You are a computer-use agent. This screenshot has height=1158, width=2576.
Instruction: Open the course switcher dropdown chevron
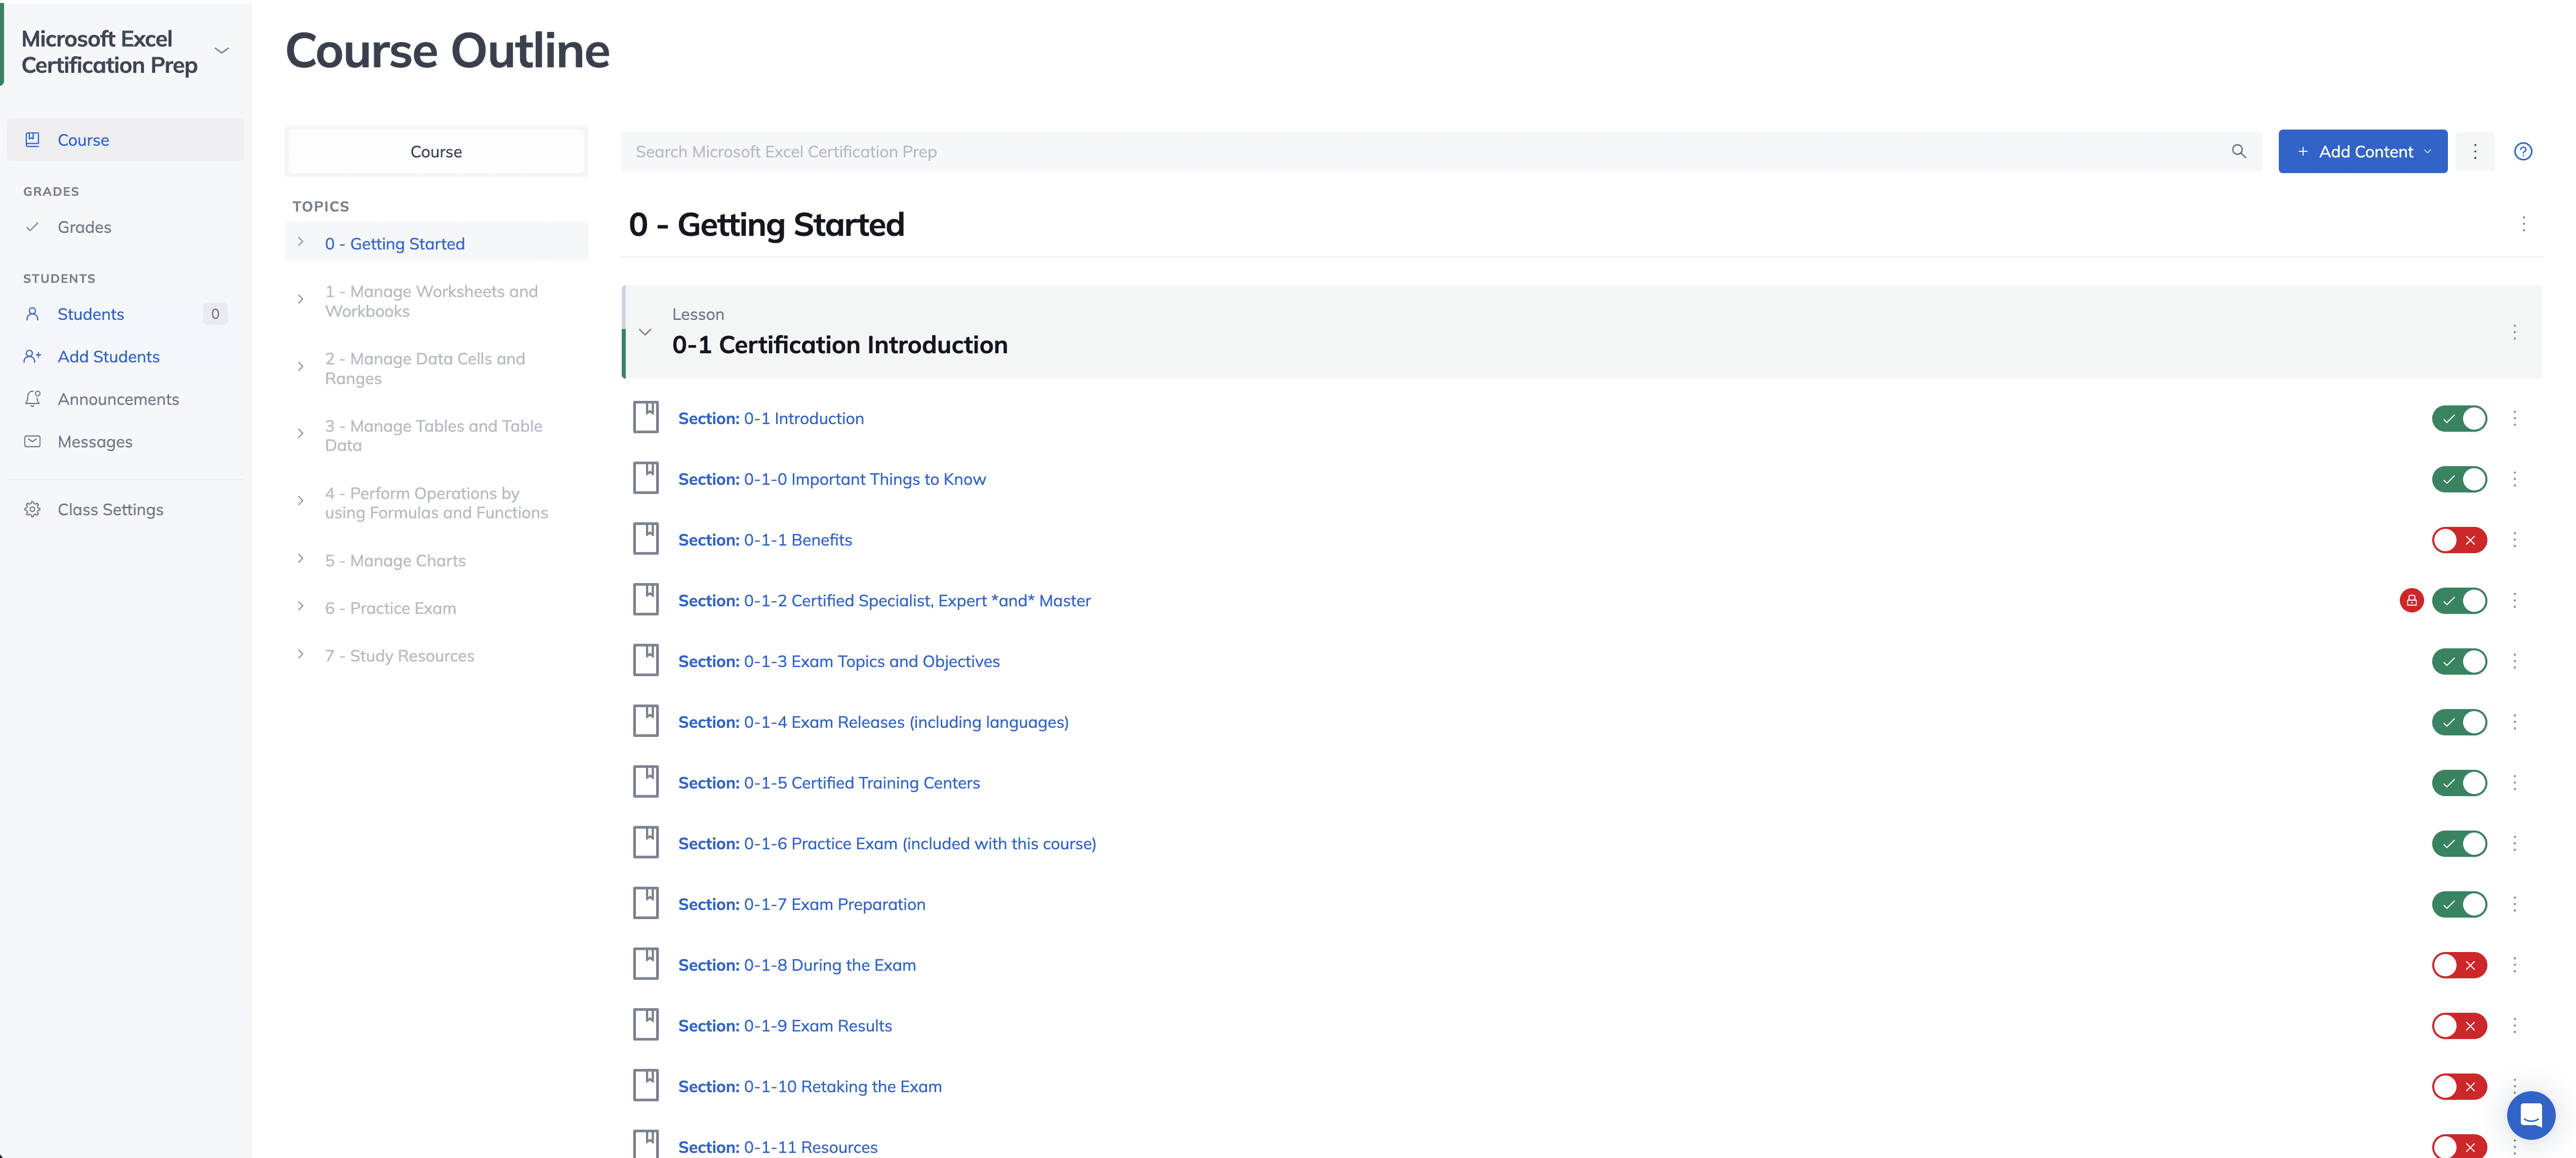tap(222, 51)
